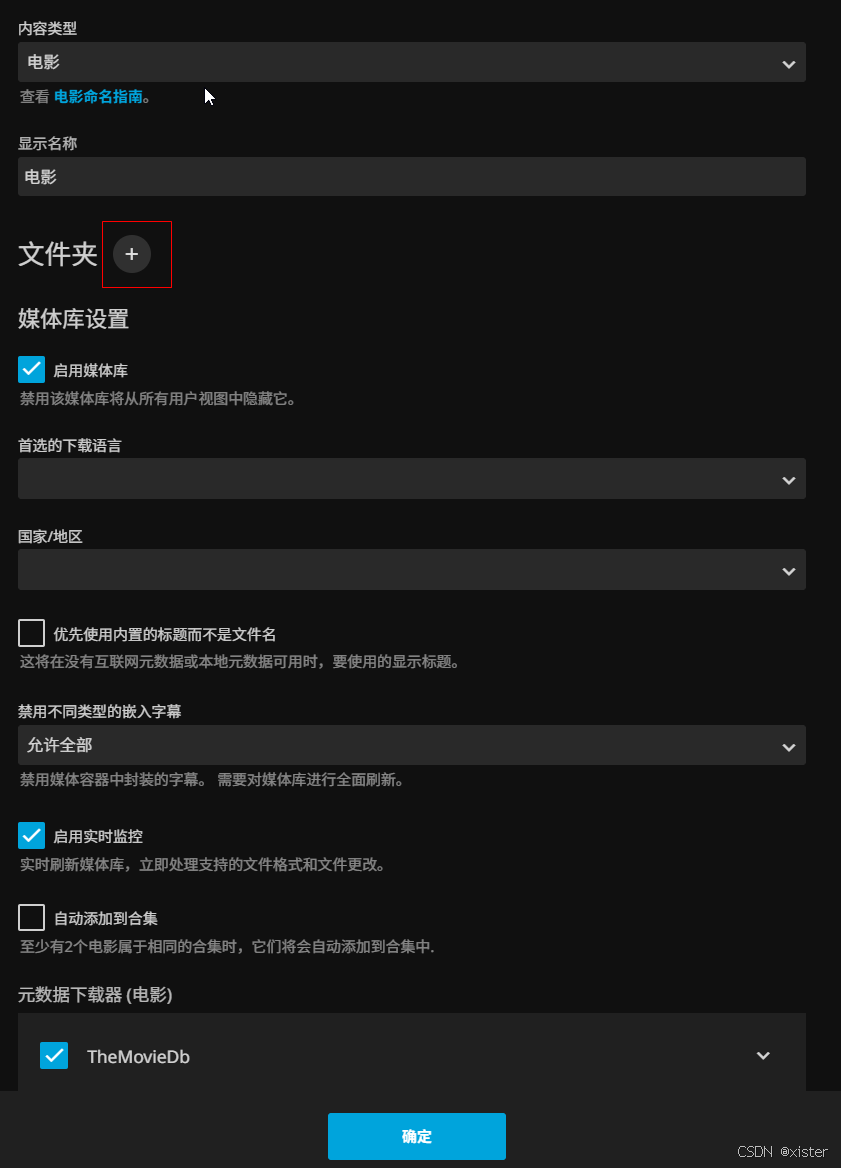Click into the 显示名称 text field

tap(412, 177)
